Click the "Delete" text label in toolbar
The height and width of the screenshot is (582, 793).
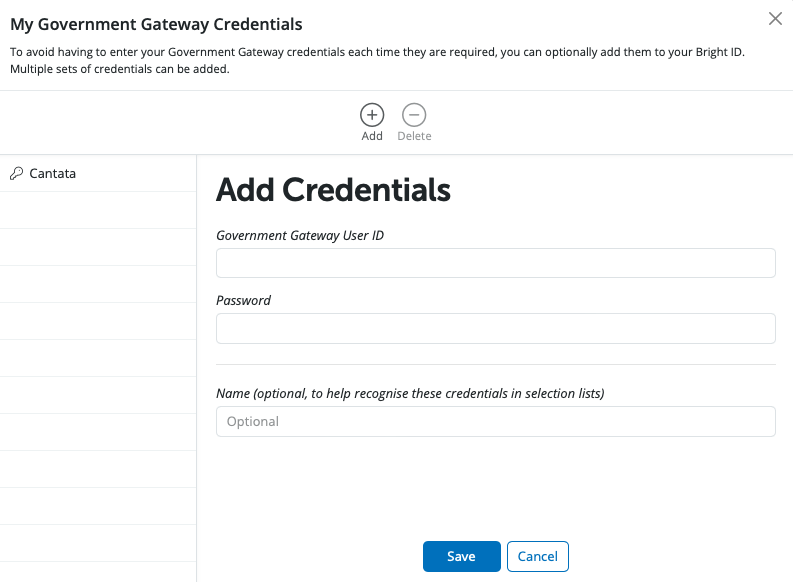pos(414,136)
